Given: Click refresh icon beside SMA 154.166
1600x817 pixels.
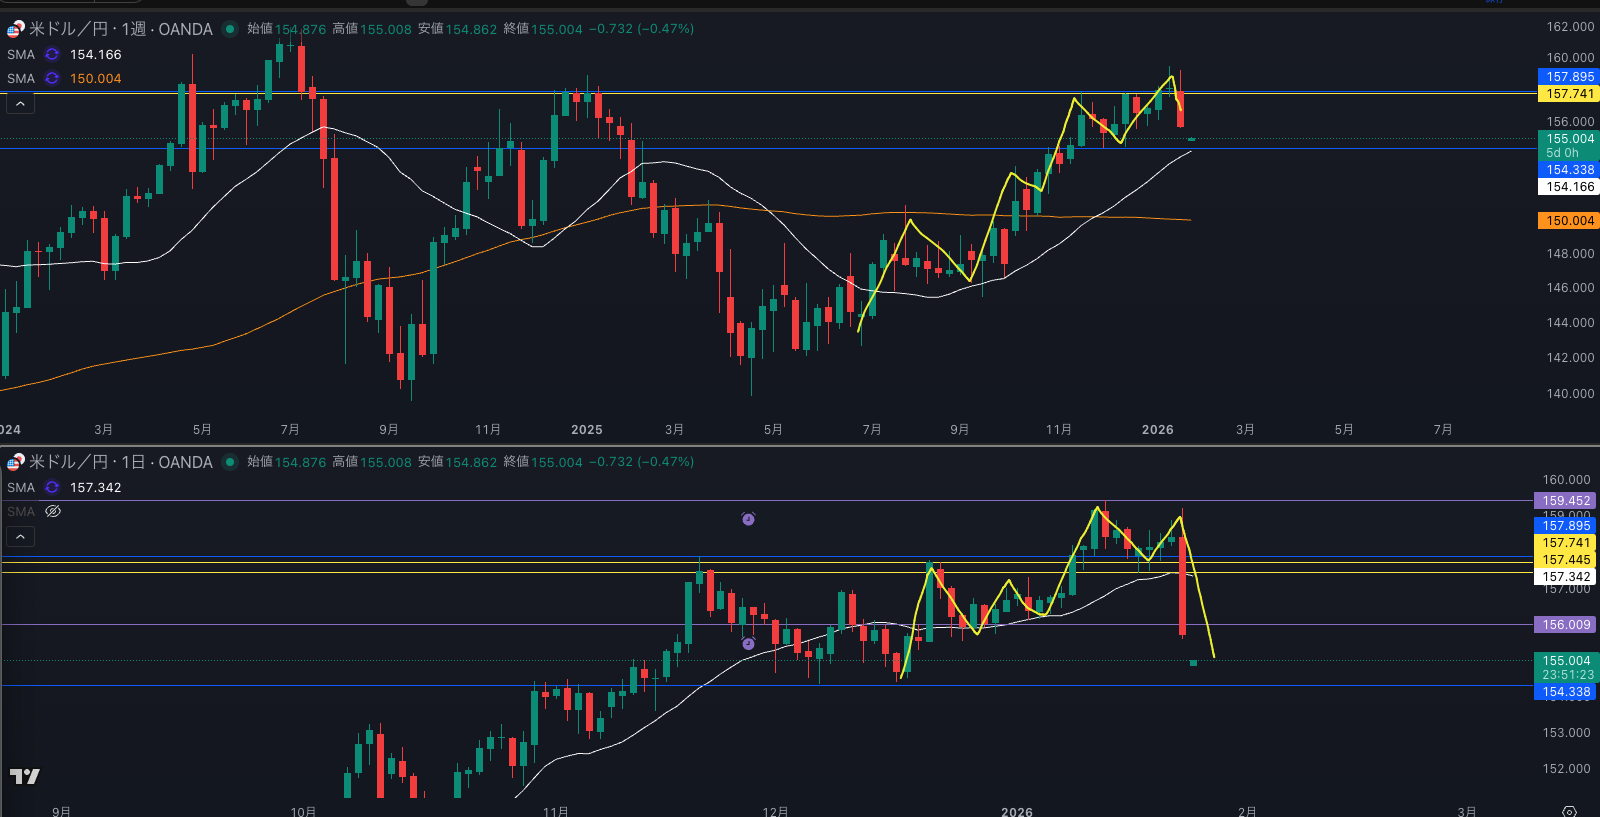Looking at the screenshot, I should (x=52, y=55).
